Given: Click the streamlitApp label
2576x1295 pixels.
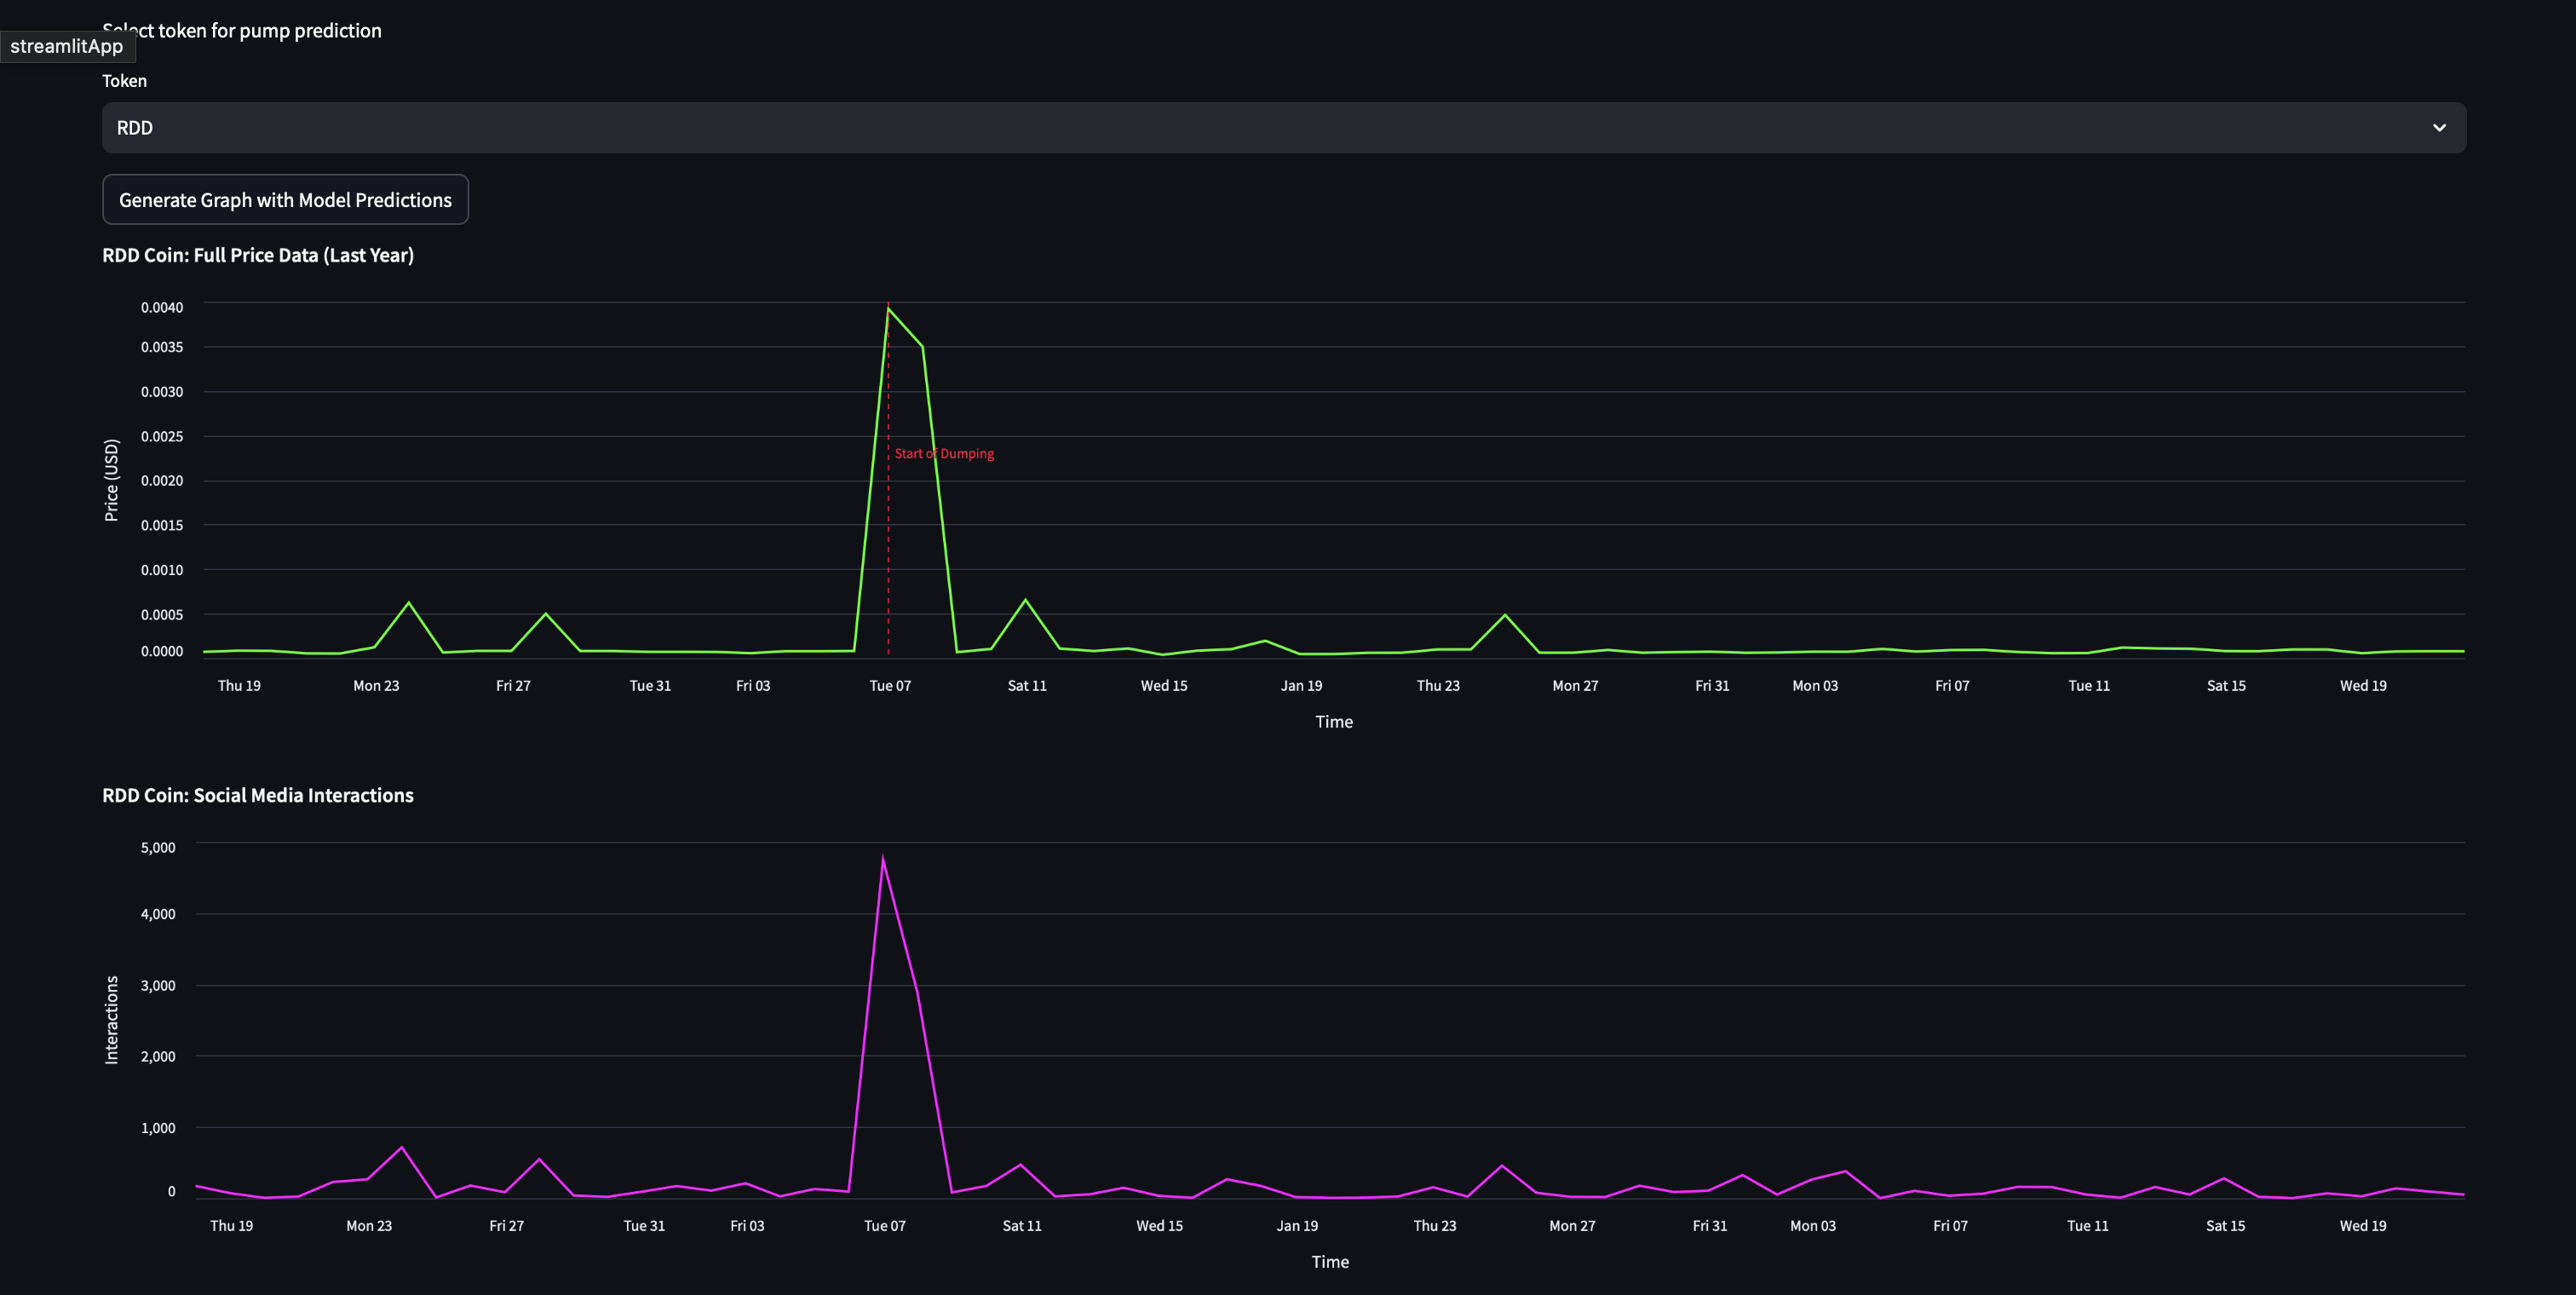Looking at the screenshot, I should point(66,46).
